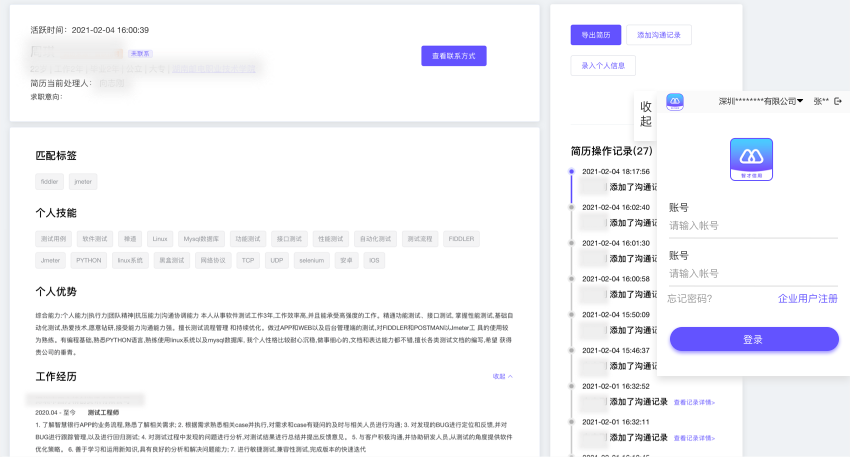
Task: Click the logout icon beside the user name
Action: click(x=838, y=101)
